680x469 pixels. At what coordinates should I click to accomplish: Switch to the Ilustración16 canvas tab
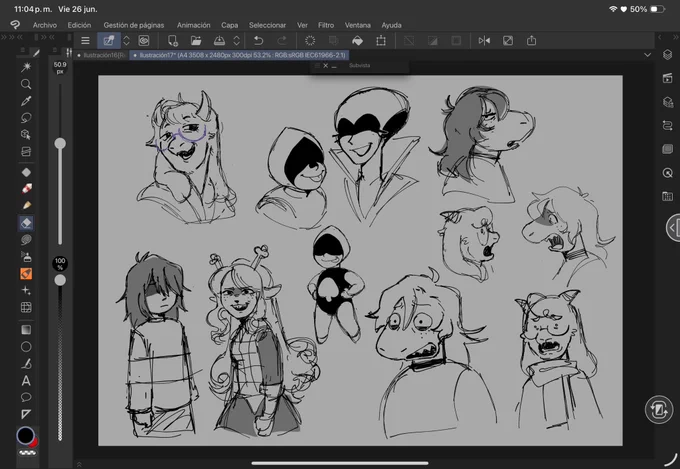tap(102, 55)
